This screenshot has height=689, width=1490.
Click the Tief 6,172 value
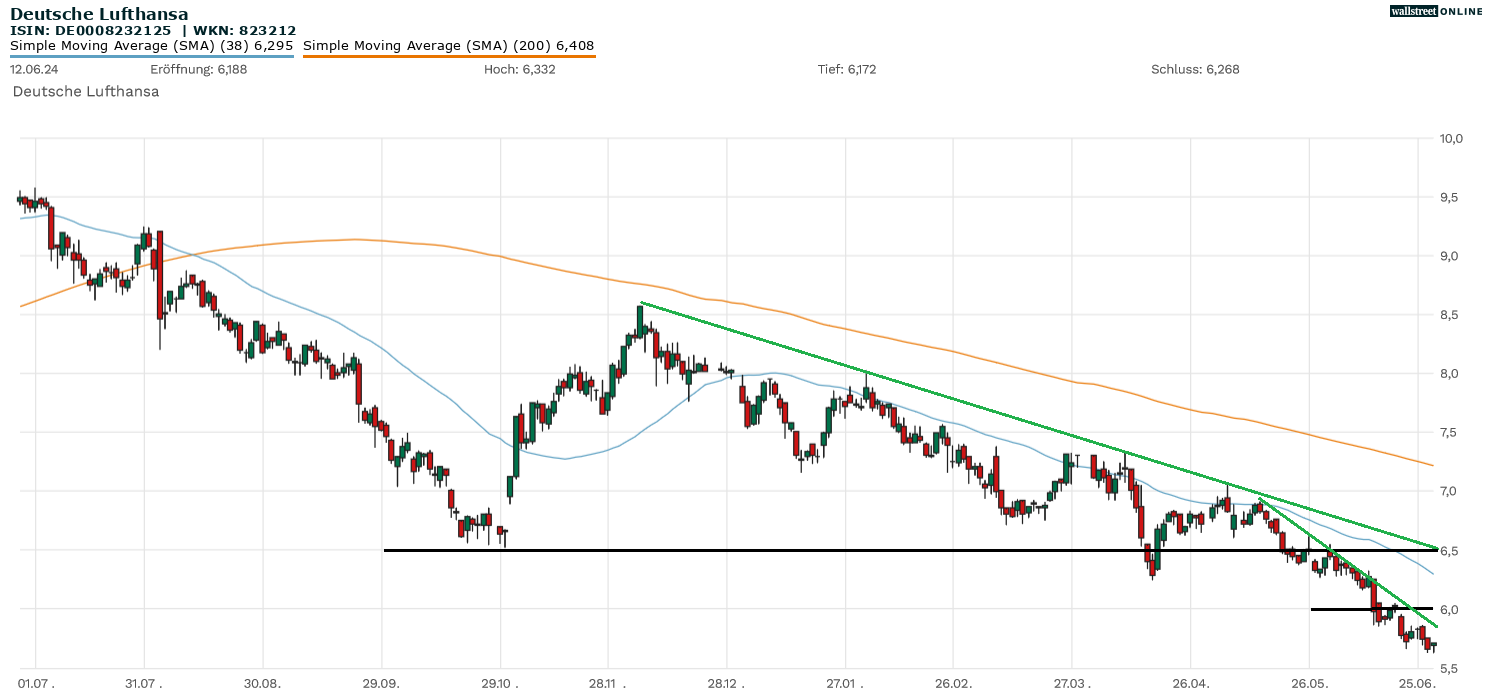click(x=846, y=69)
